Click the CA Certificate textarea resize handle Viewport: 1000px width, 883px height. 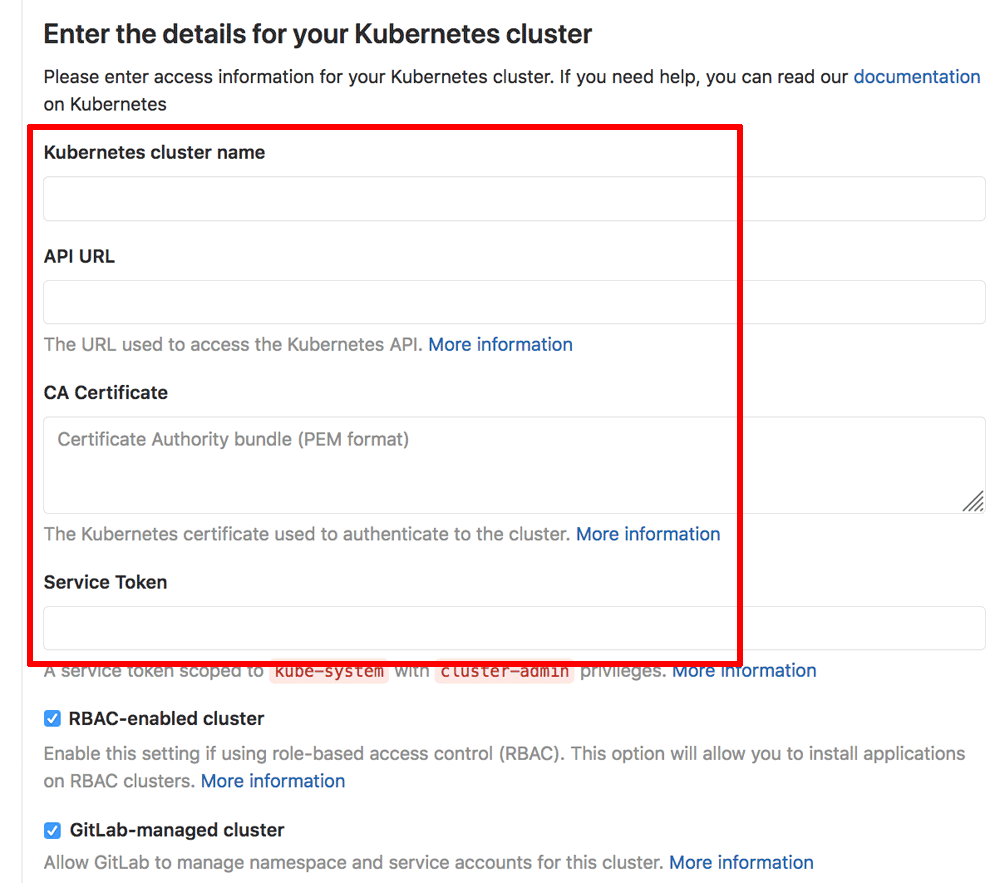click(x=973, y=502)
